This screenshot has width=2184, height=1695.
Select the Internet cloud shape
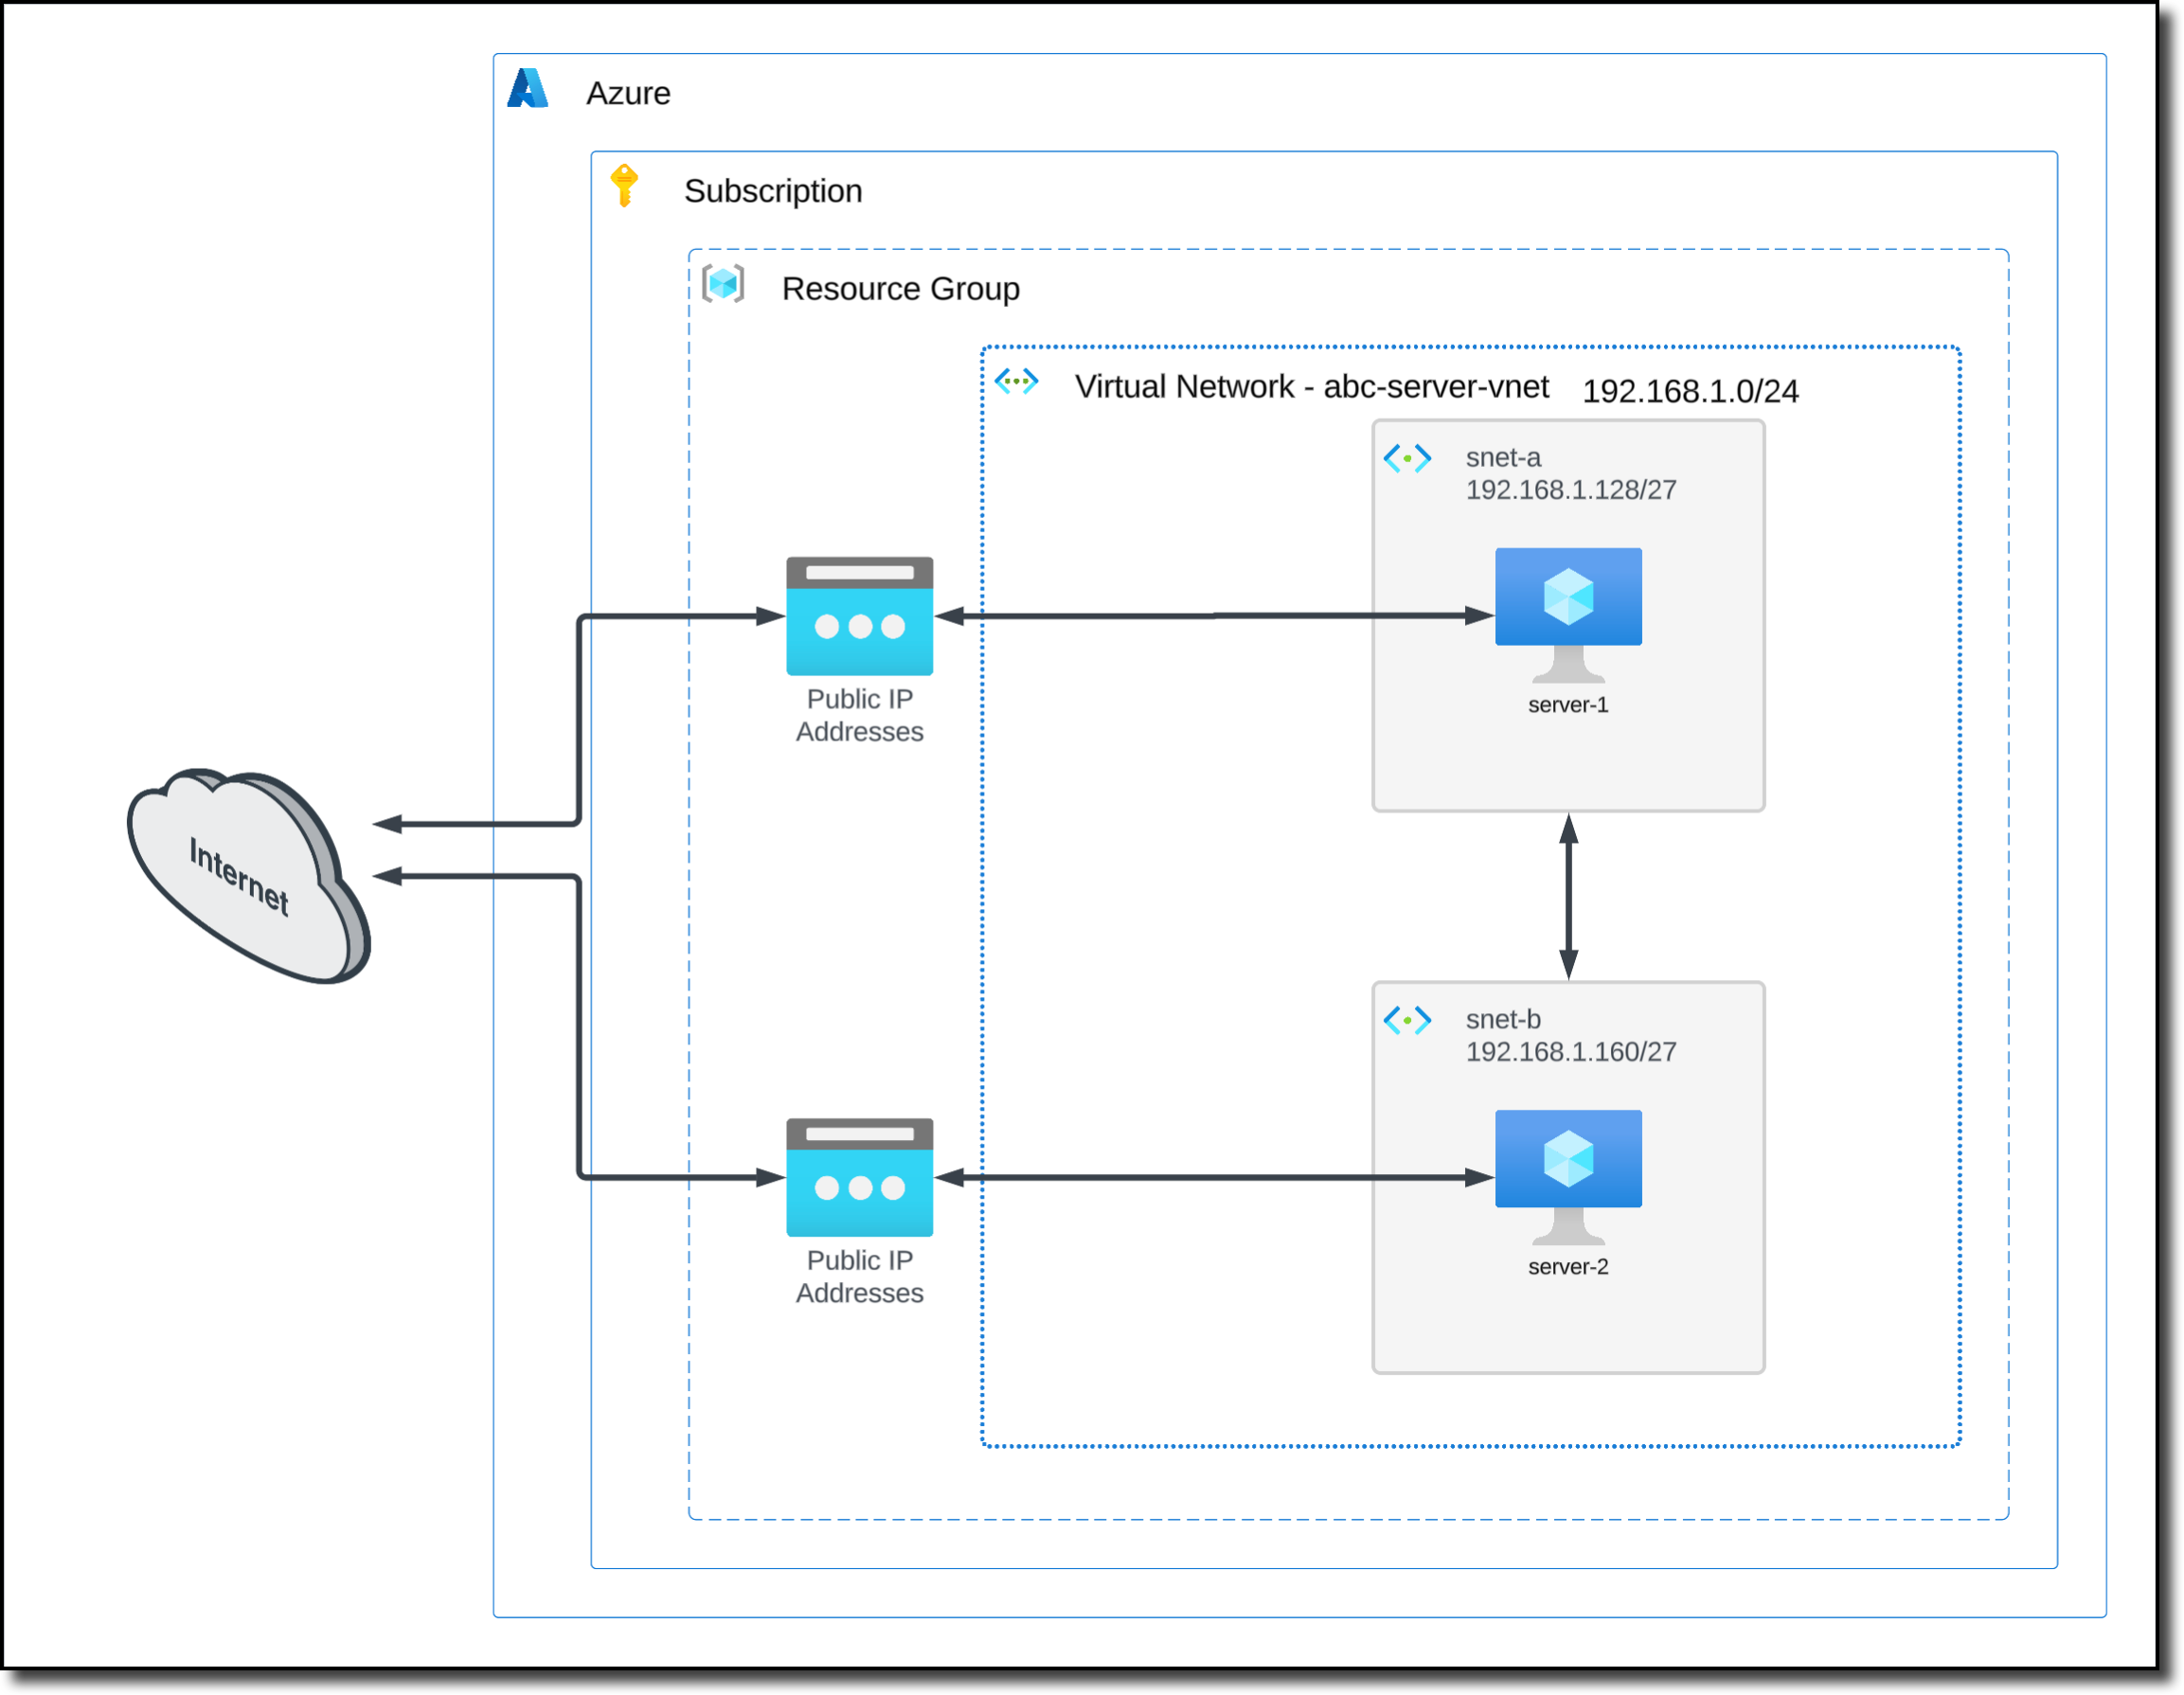[240, 875]
